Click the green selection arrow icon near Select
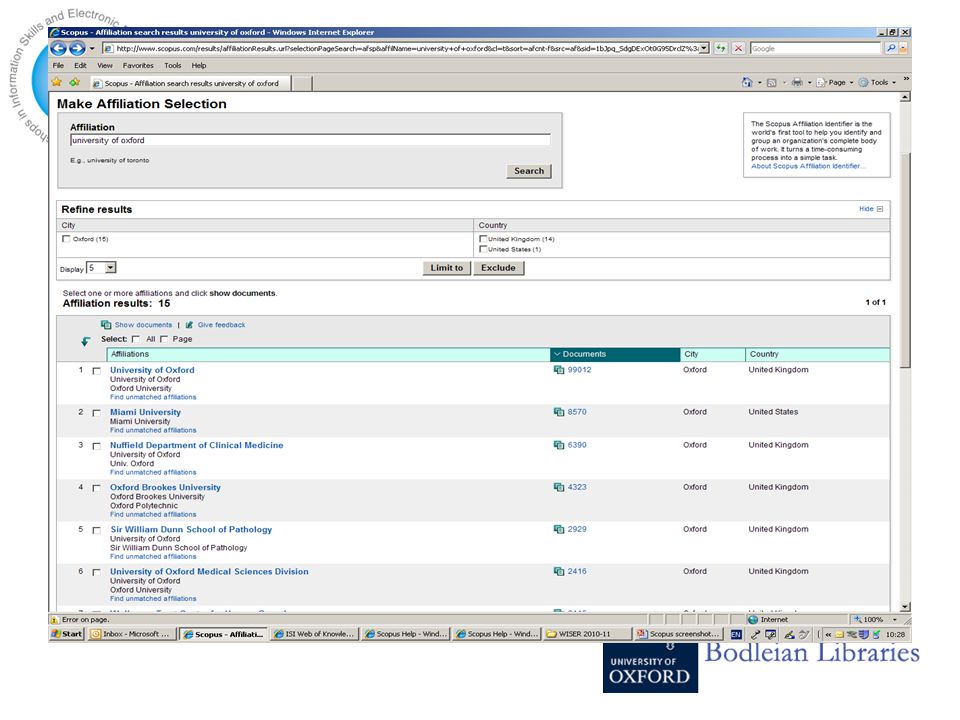The image size is (960, 720). 86,341
